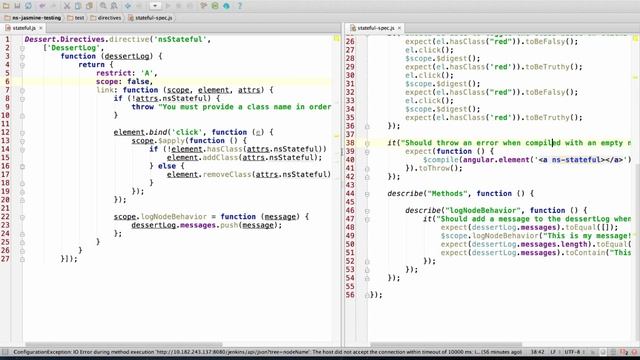Click the Debug toolbar icon
Screen dimensions: 640x360
pyautogui.click(x=179, y=6)
